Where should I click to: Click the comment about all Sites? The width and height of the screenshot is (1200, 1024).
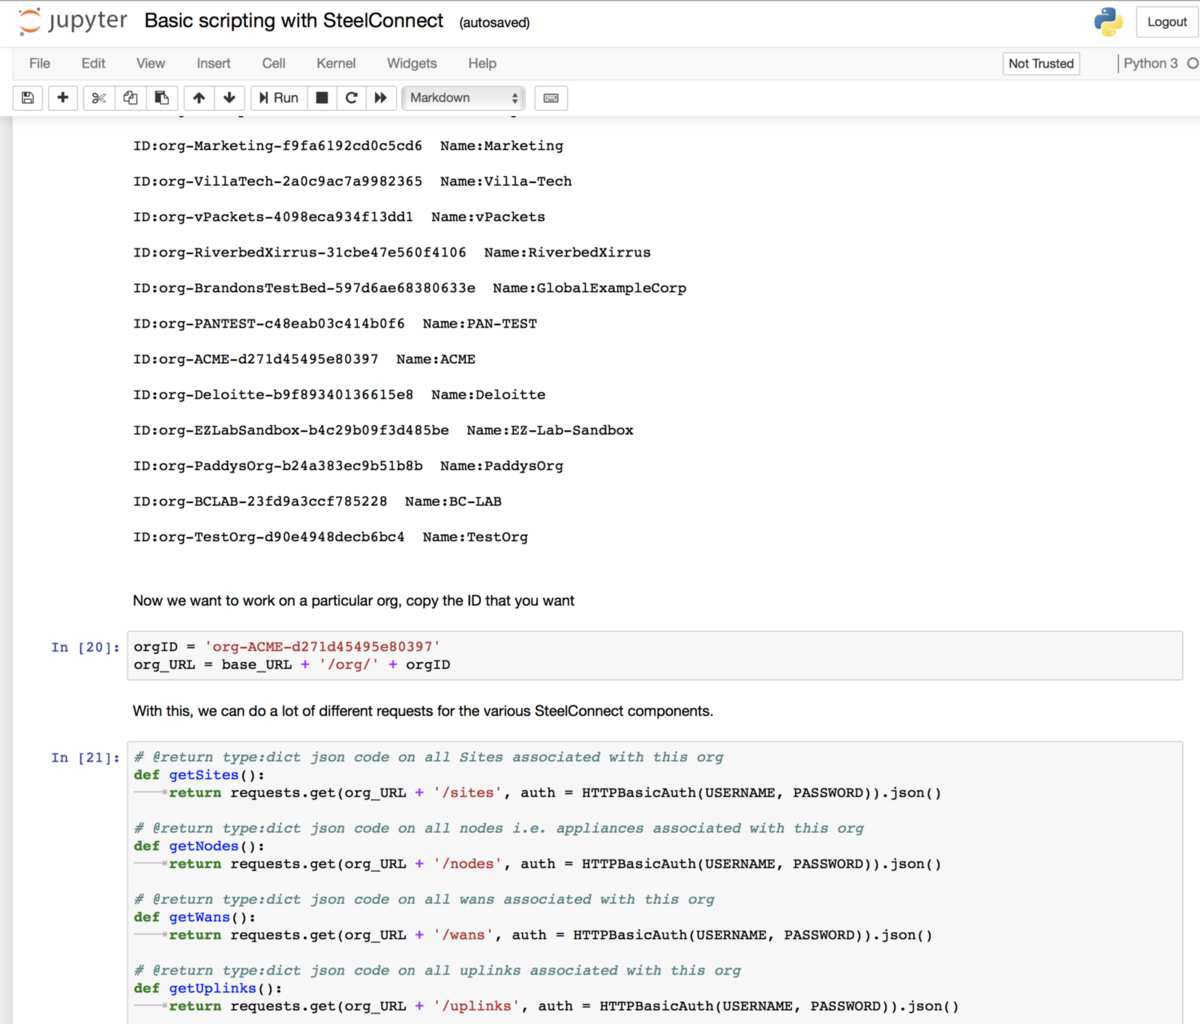tap(428, 757)
